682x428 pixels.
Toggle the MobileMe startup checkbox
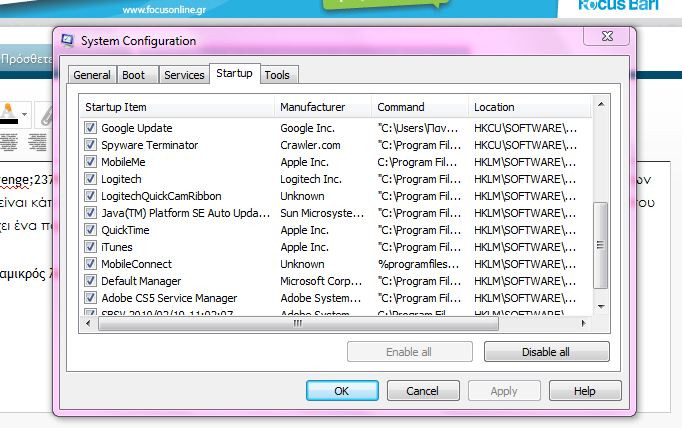pyautogui.click(x=90, y=161)
